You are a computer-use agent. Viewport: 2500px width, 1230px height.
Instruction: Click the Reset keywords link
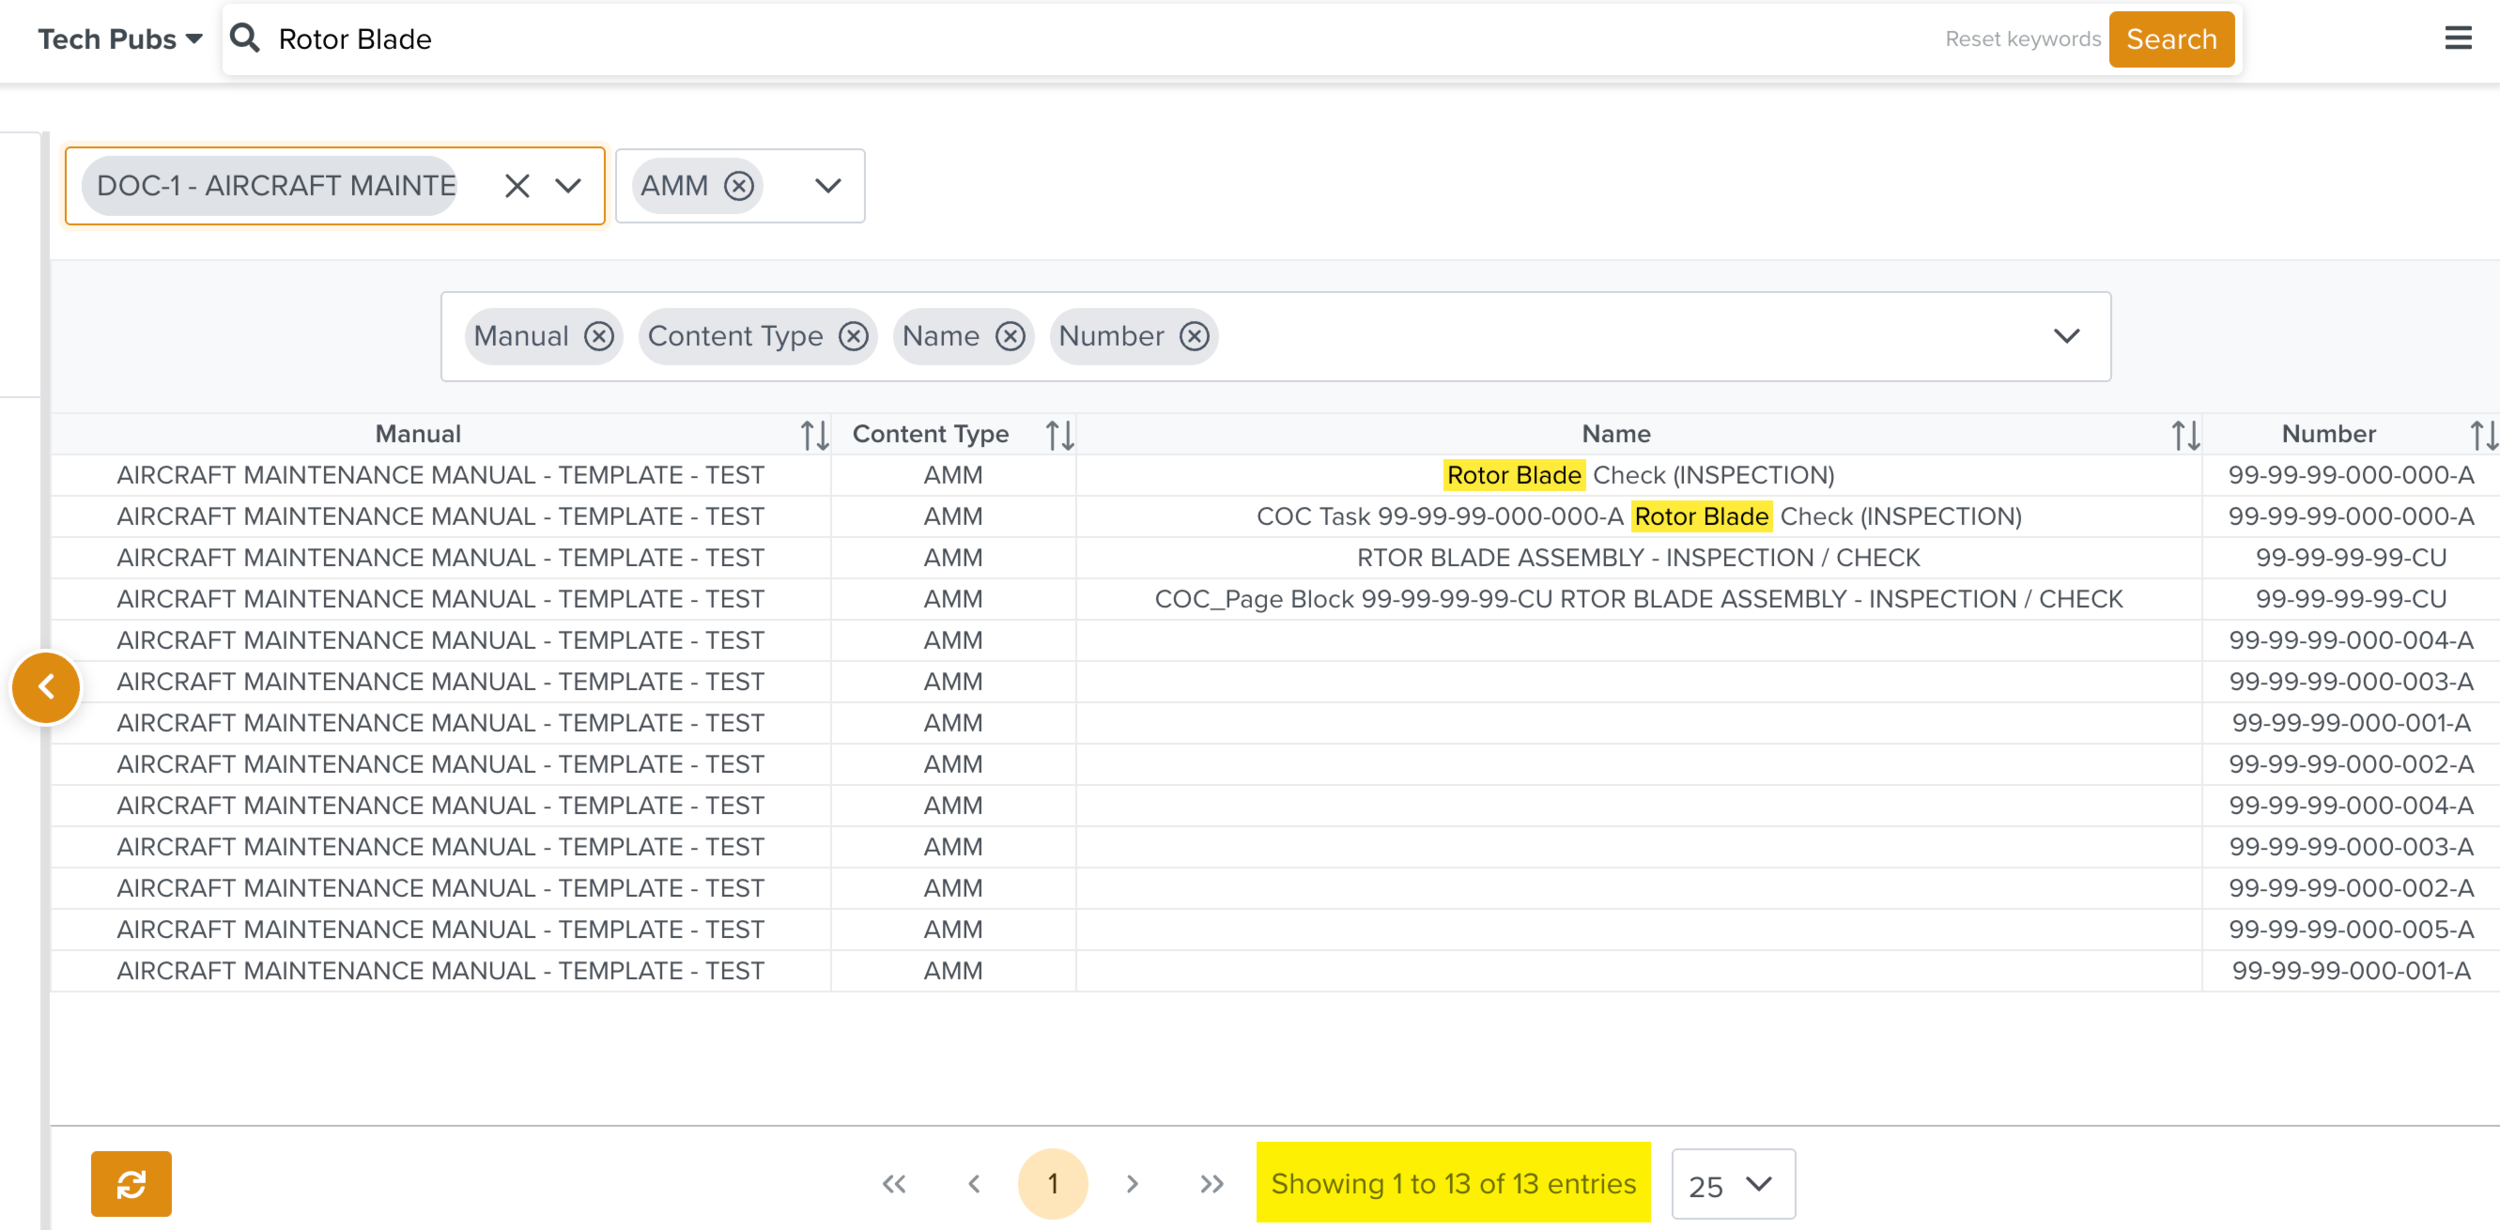(2022, 38)
